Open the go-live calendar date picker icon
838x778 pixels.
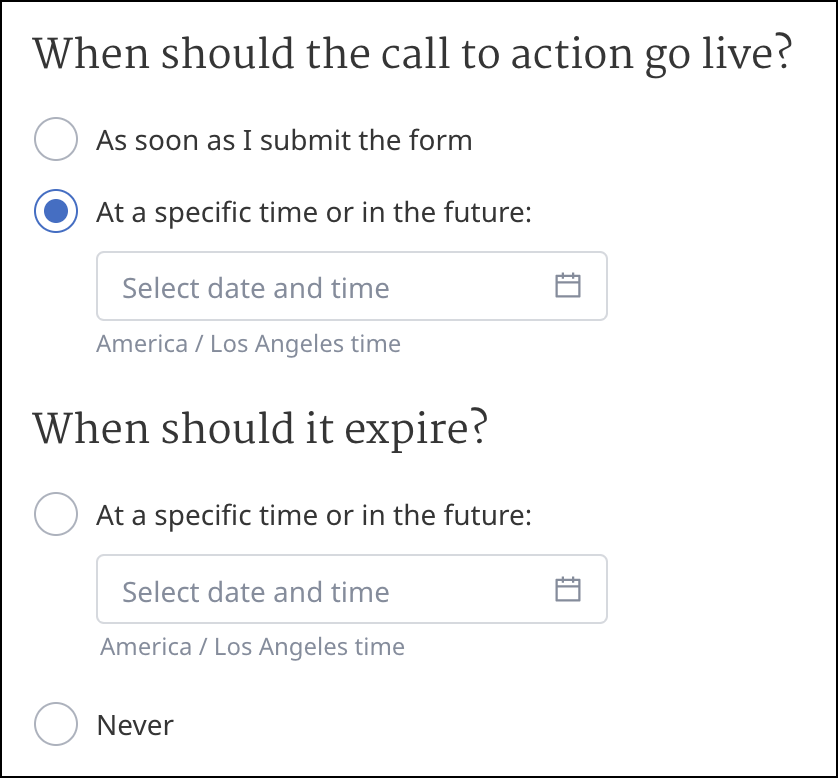pyautogui.click(x=567, y=286)
